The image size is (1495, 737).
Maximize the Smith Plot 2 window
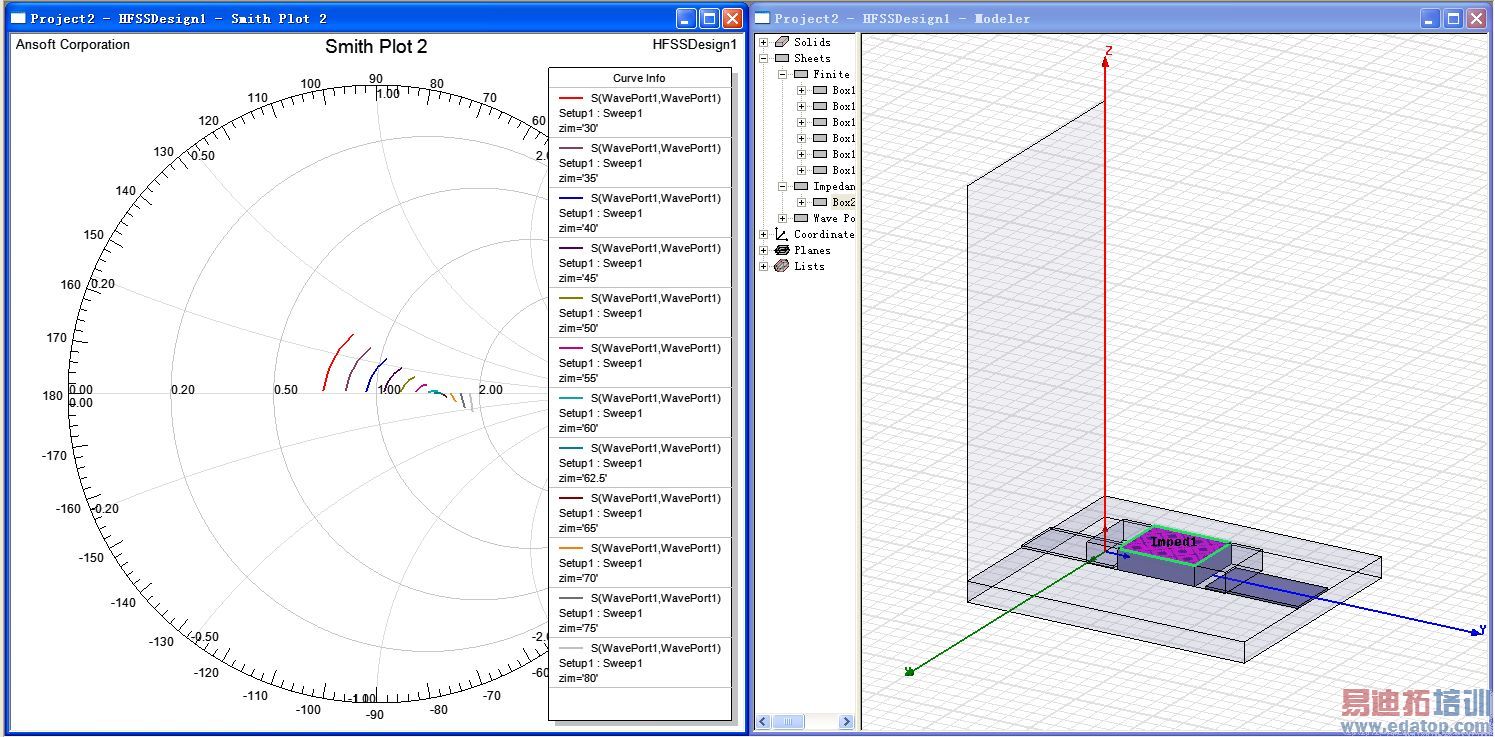coord(709,18)
